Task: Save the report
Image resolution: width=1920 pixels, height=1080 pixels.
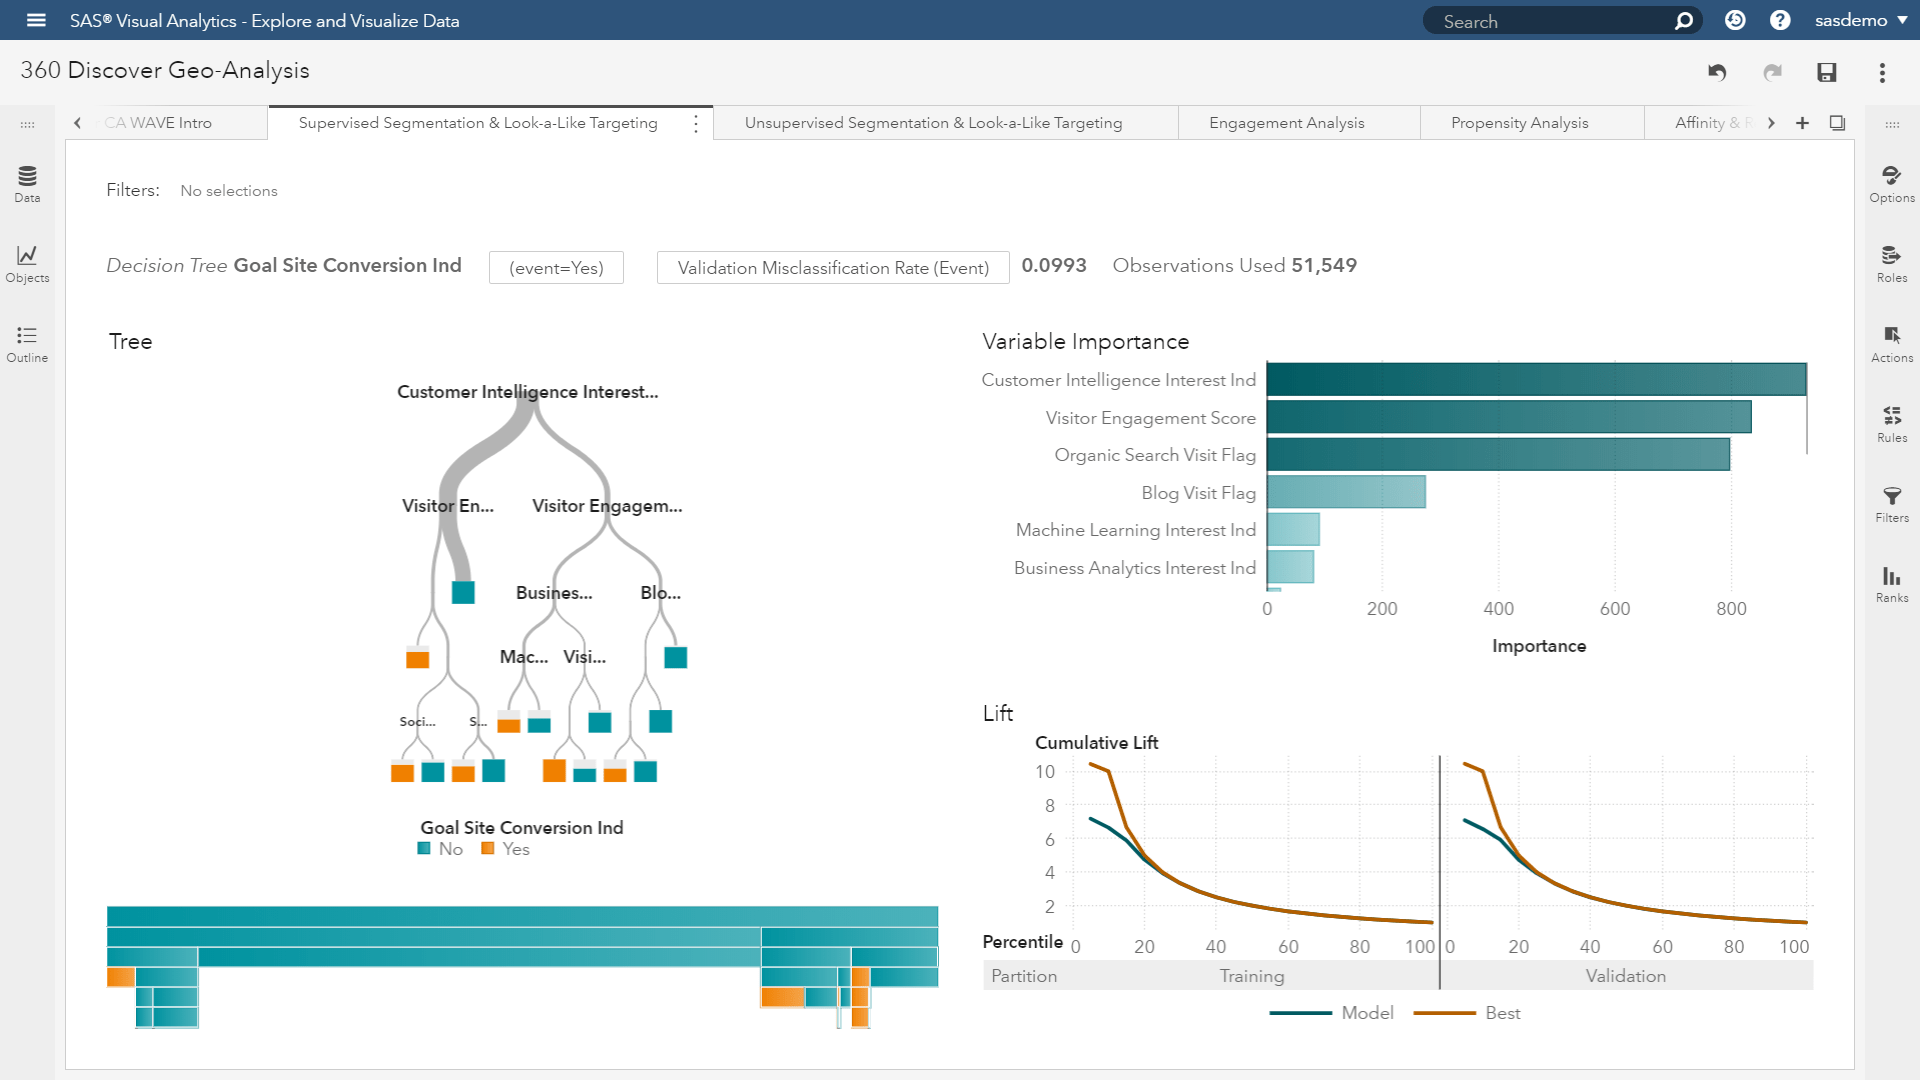Action: coord(1828,72)
